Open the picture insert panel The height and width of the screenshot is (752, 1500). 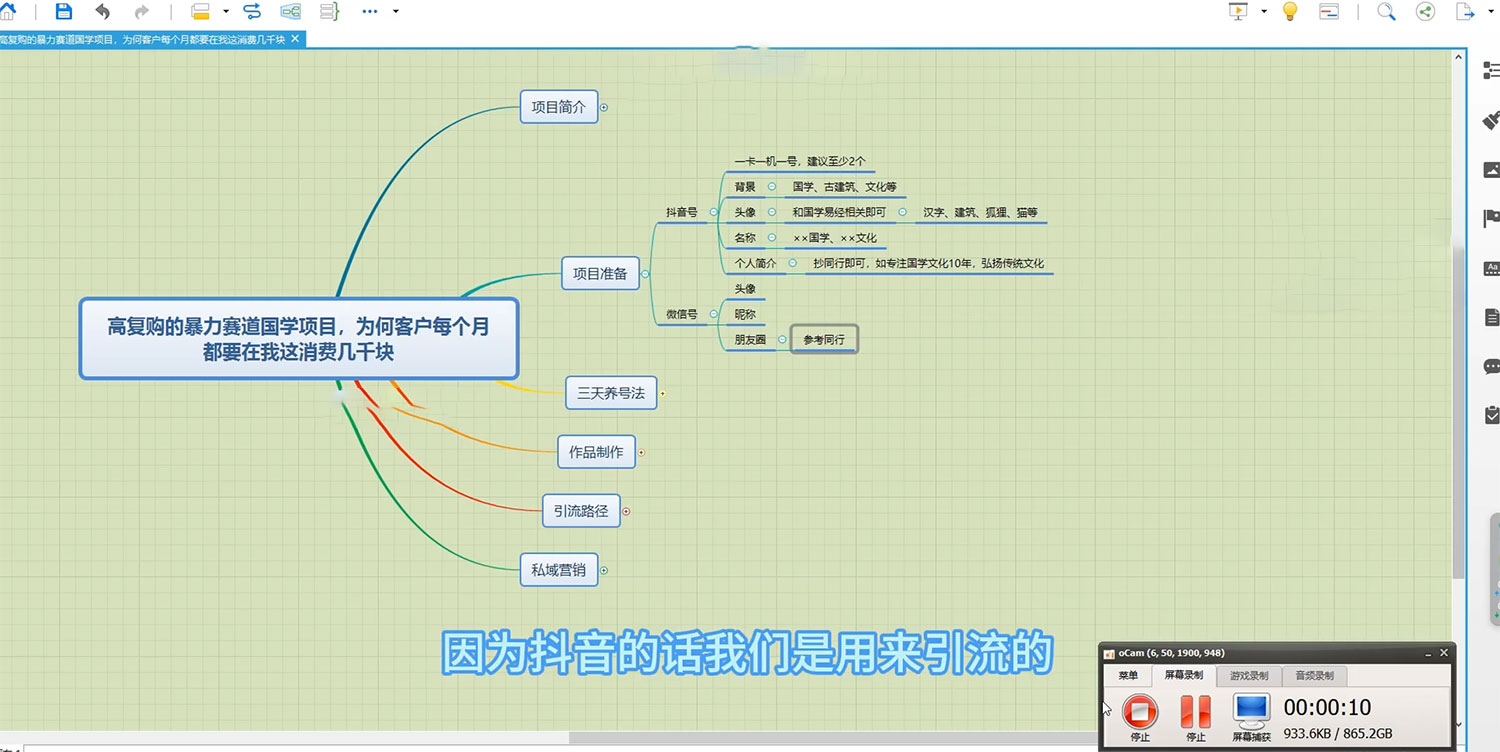[1490, 170]
